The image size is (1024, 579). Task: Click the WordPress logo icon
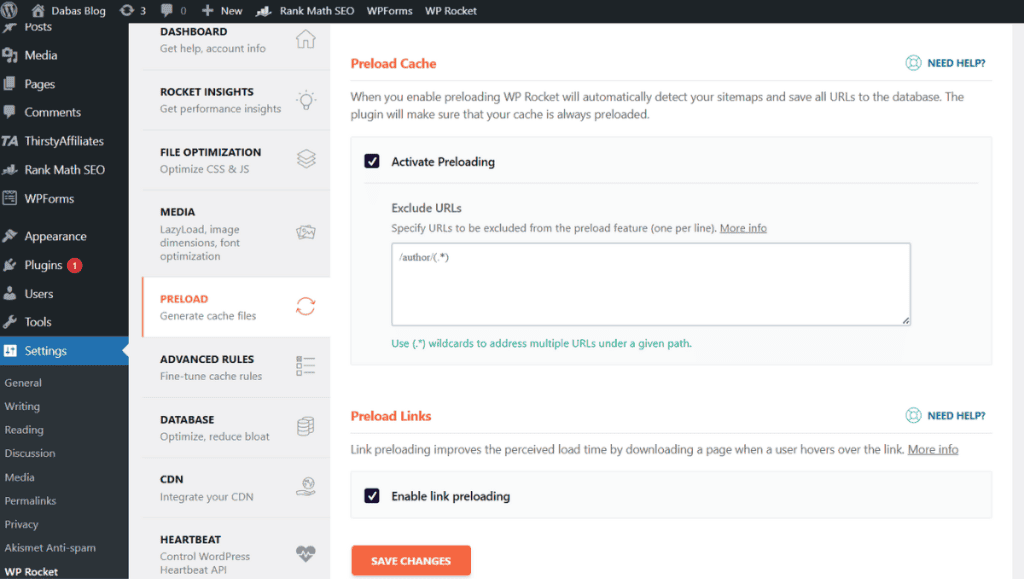(11, 10)
